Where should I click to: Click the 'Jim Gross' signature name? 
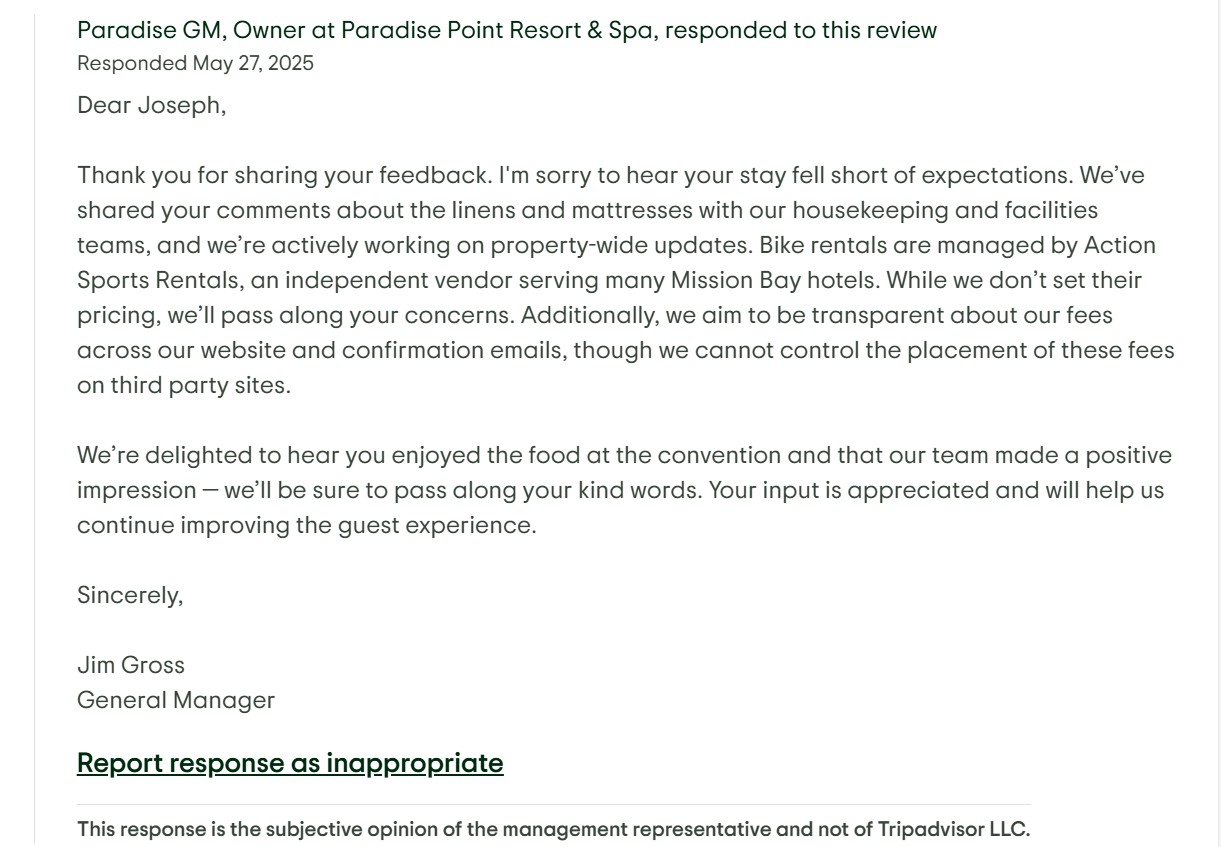coord(131,666)
